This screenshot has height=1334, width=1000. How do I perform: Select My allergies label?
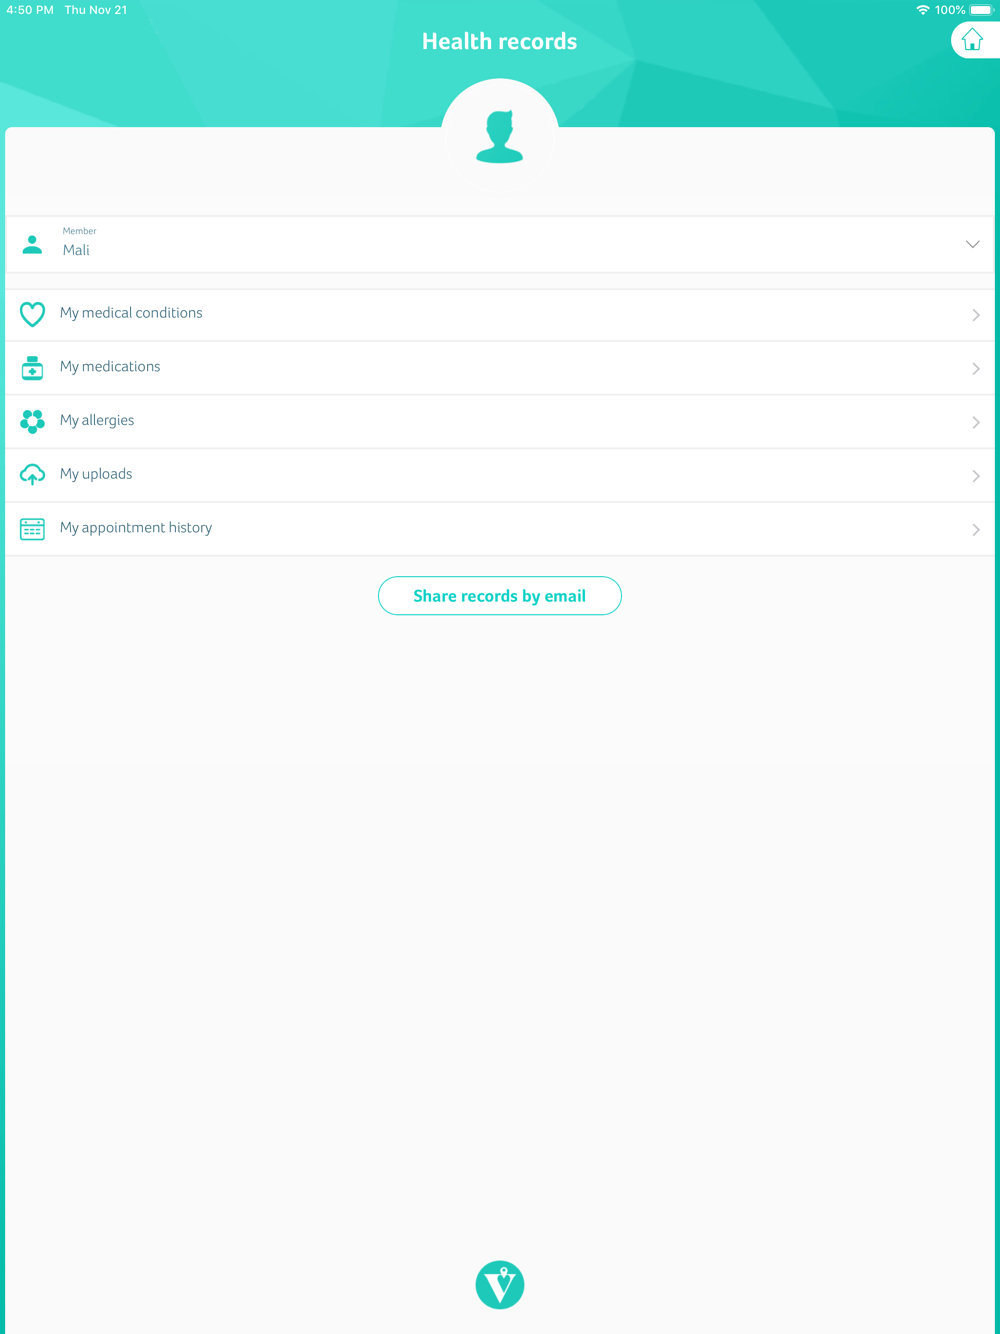97,421
